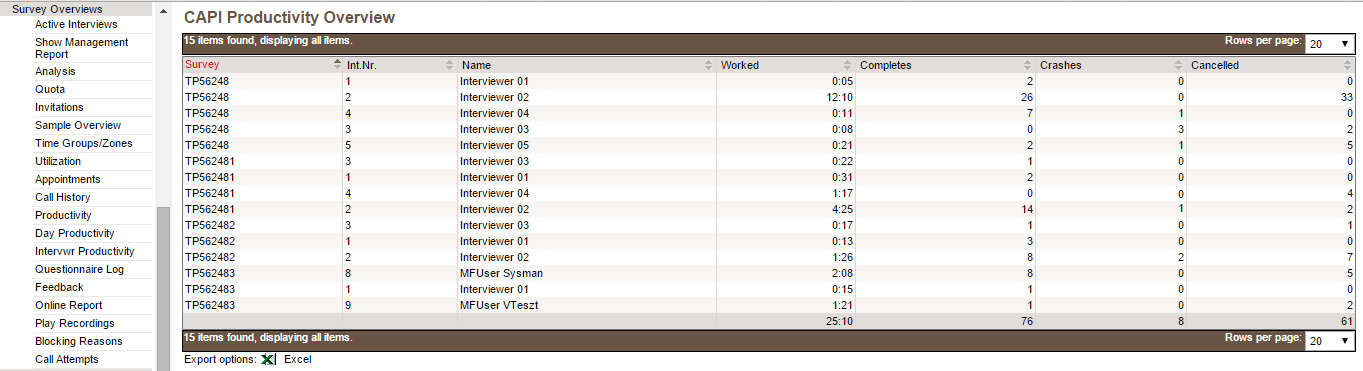The width and height of the screenshot is (1363, 371).
Task: Click total worked time 25:10
Action: click(839, 321)
